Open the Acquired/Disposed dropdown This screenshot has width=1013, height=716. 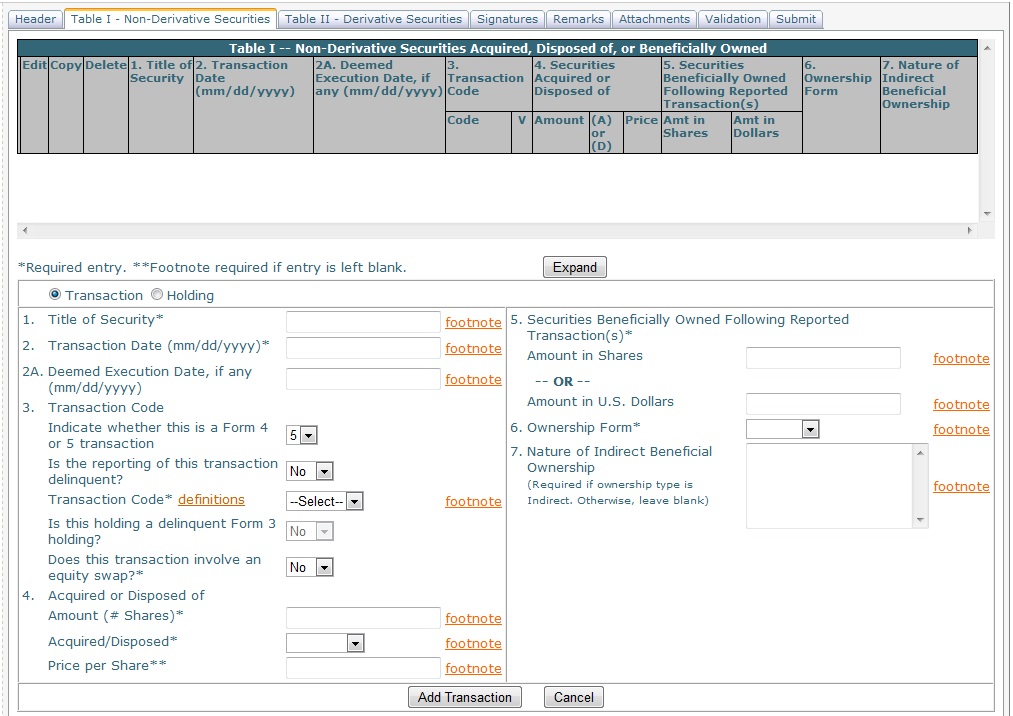[x=325, y=643]
